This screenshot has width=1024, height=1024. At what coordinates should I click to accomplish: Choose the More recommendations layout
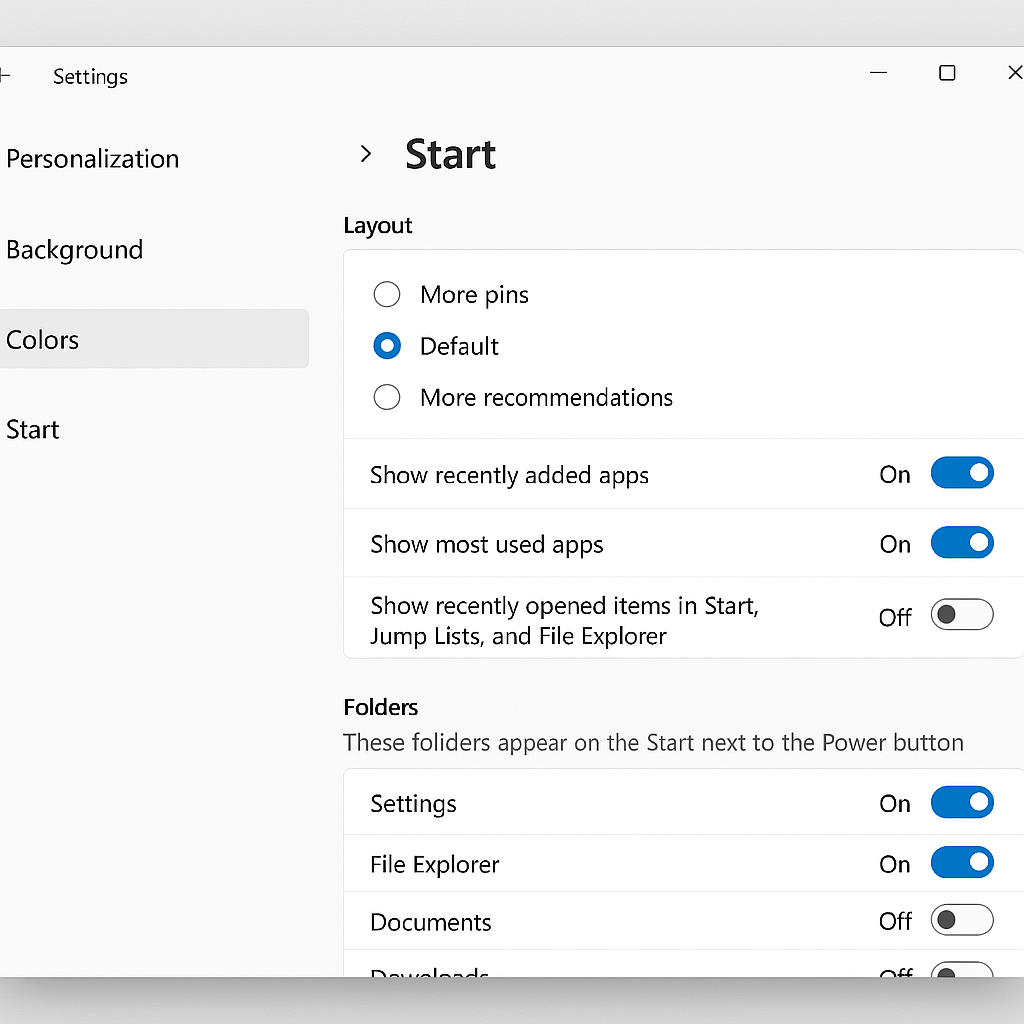pyautogui.click(x=387, y=397)
